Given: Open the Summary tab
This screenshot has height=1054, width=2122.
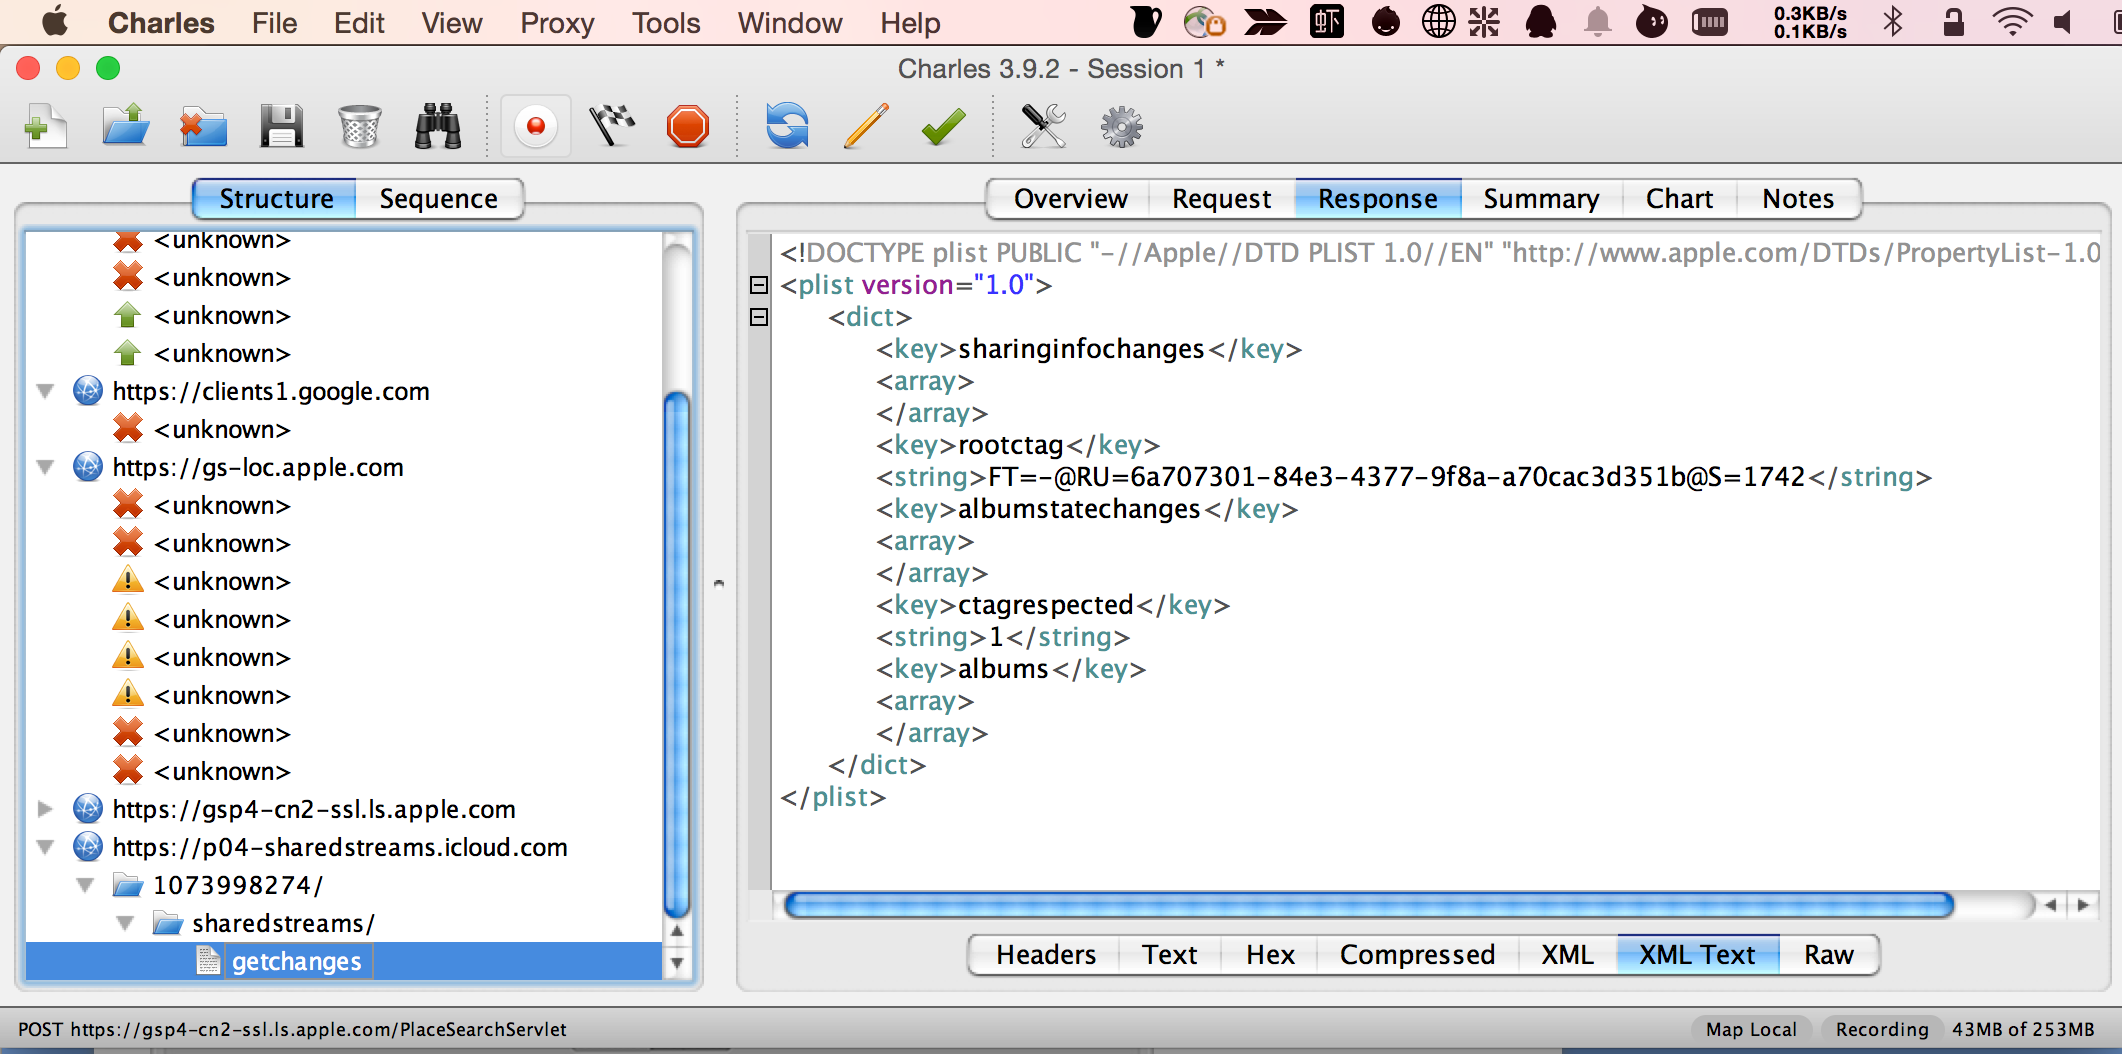Looking at the screenshot, I should tap(1541, 199).
